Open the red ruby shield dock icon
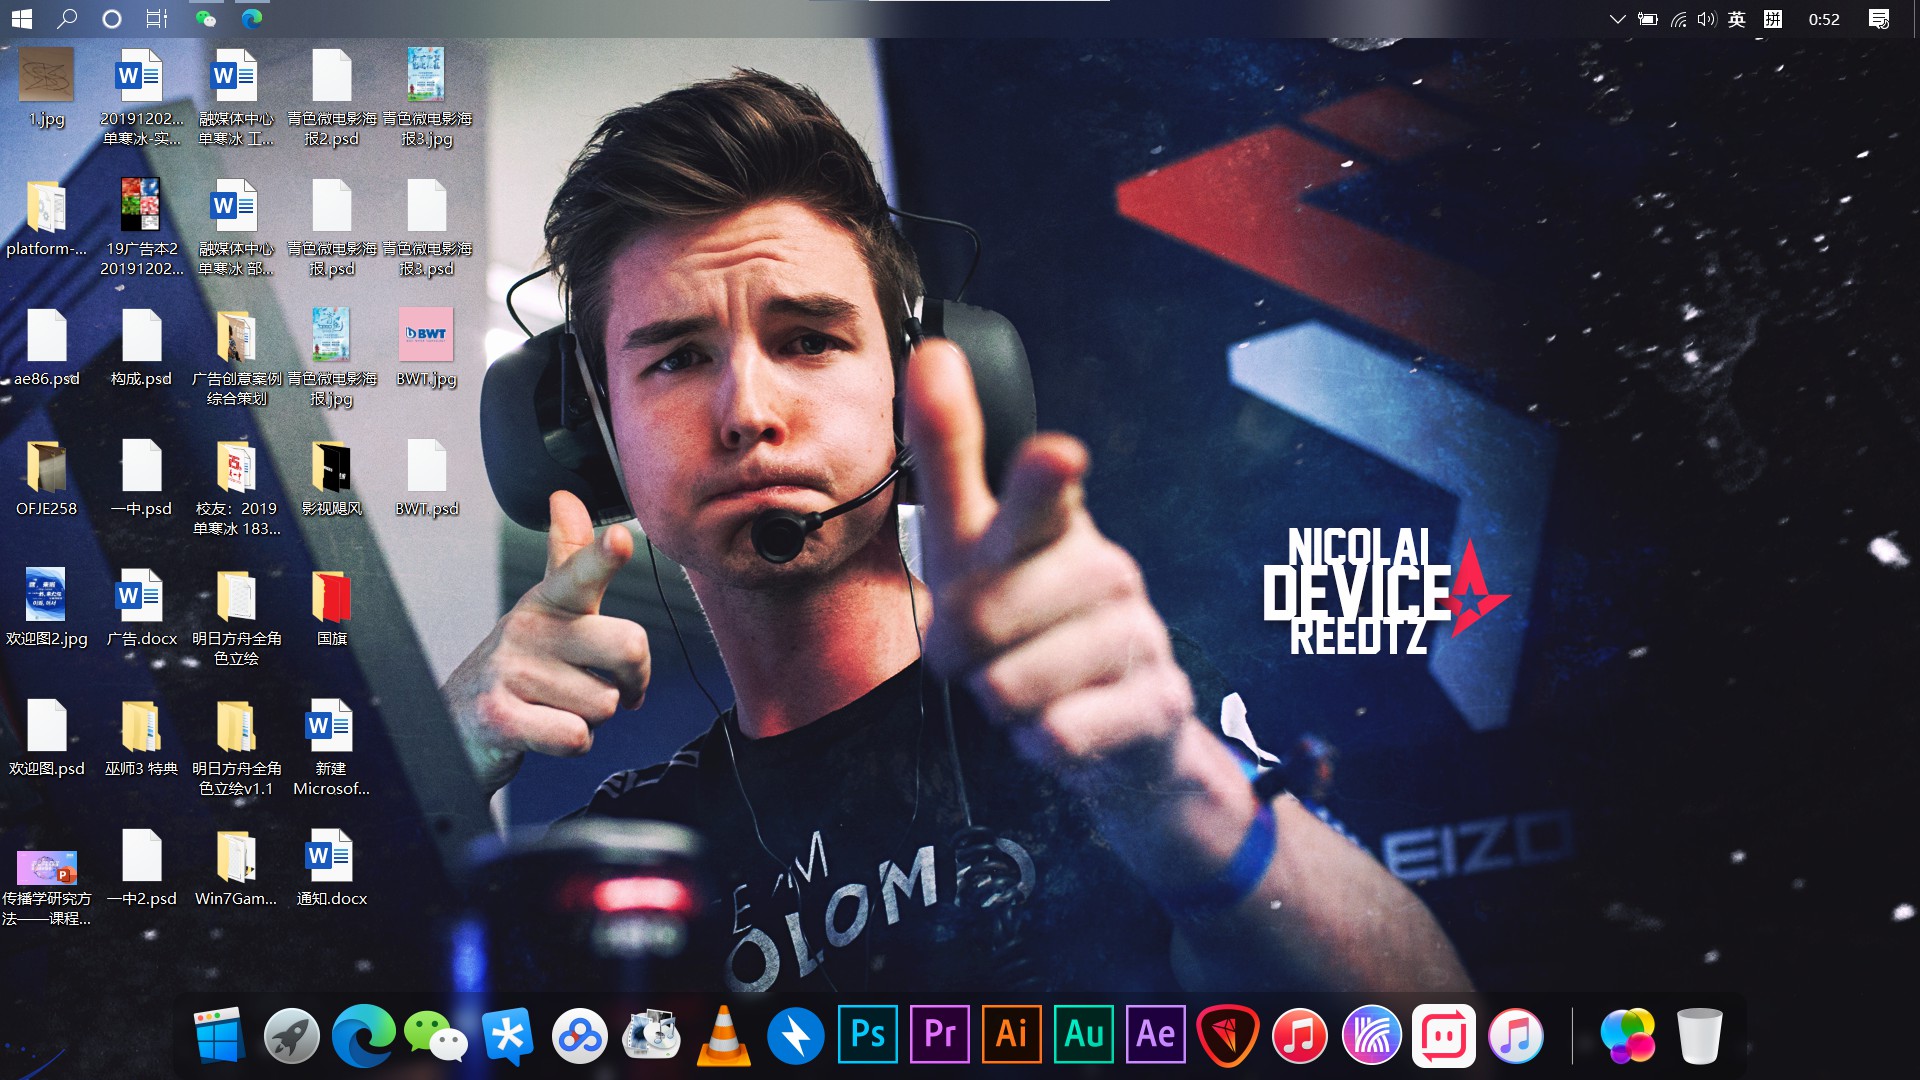The height and width of the screenshot is (1080, 1920). coord(1227,1036)
